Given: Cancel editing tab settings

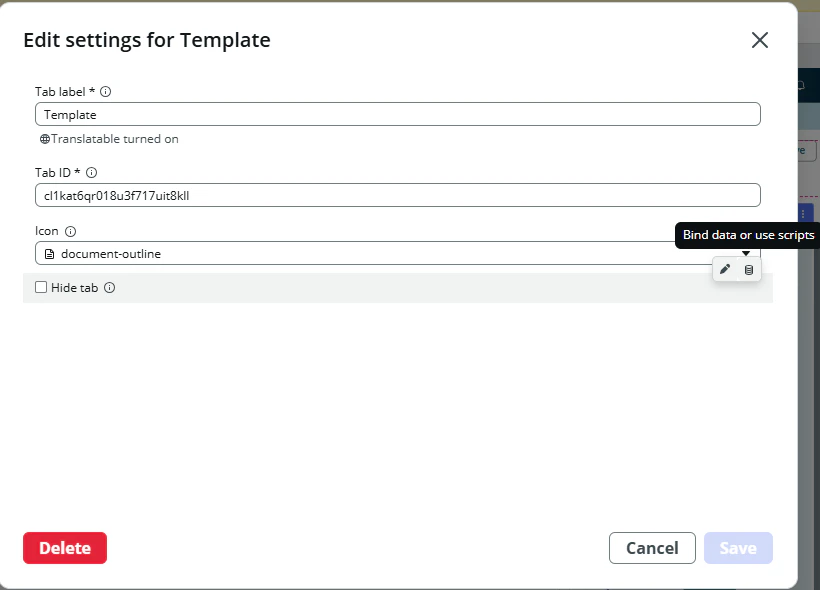Looking at the screenshot, I should point(652,548).
